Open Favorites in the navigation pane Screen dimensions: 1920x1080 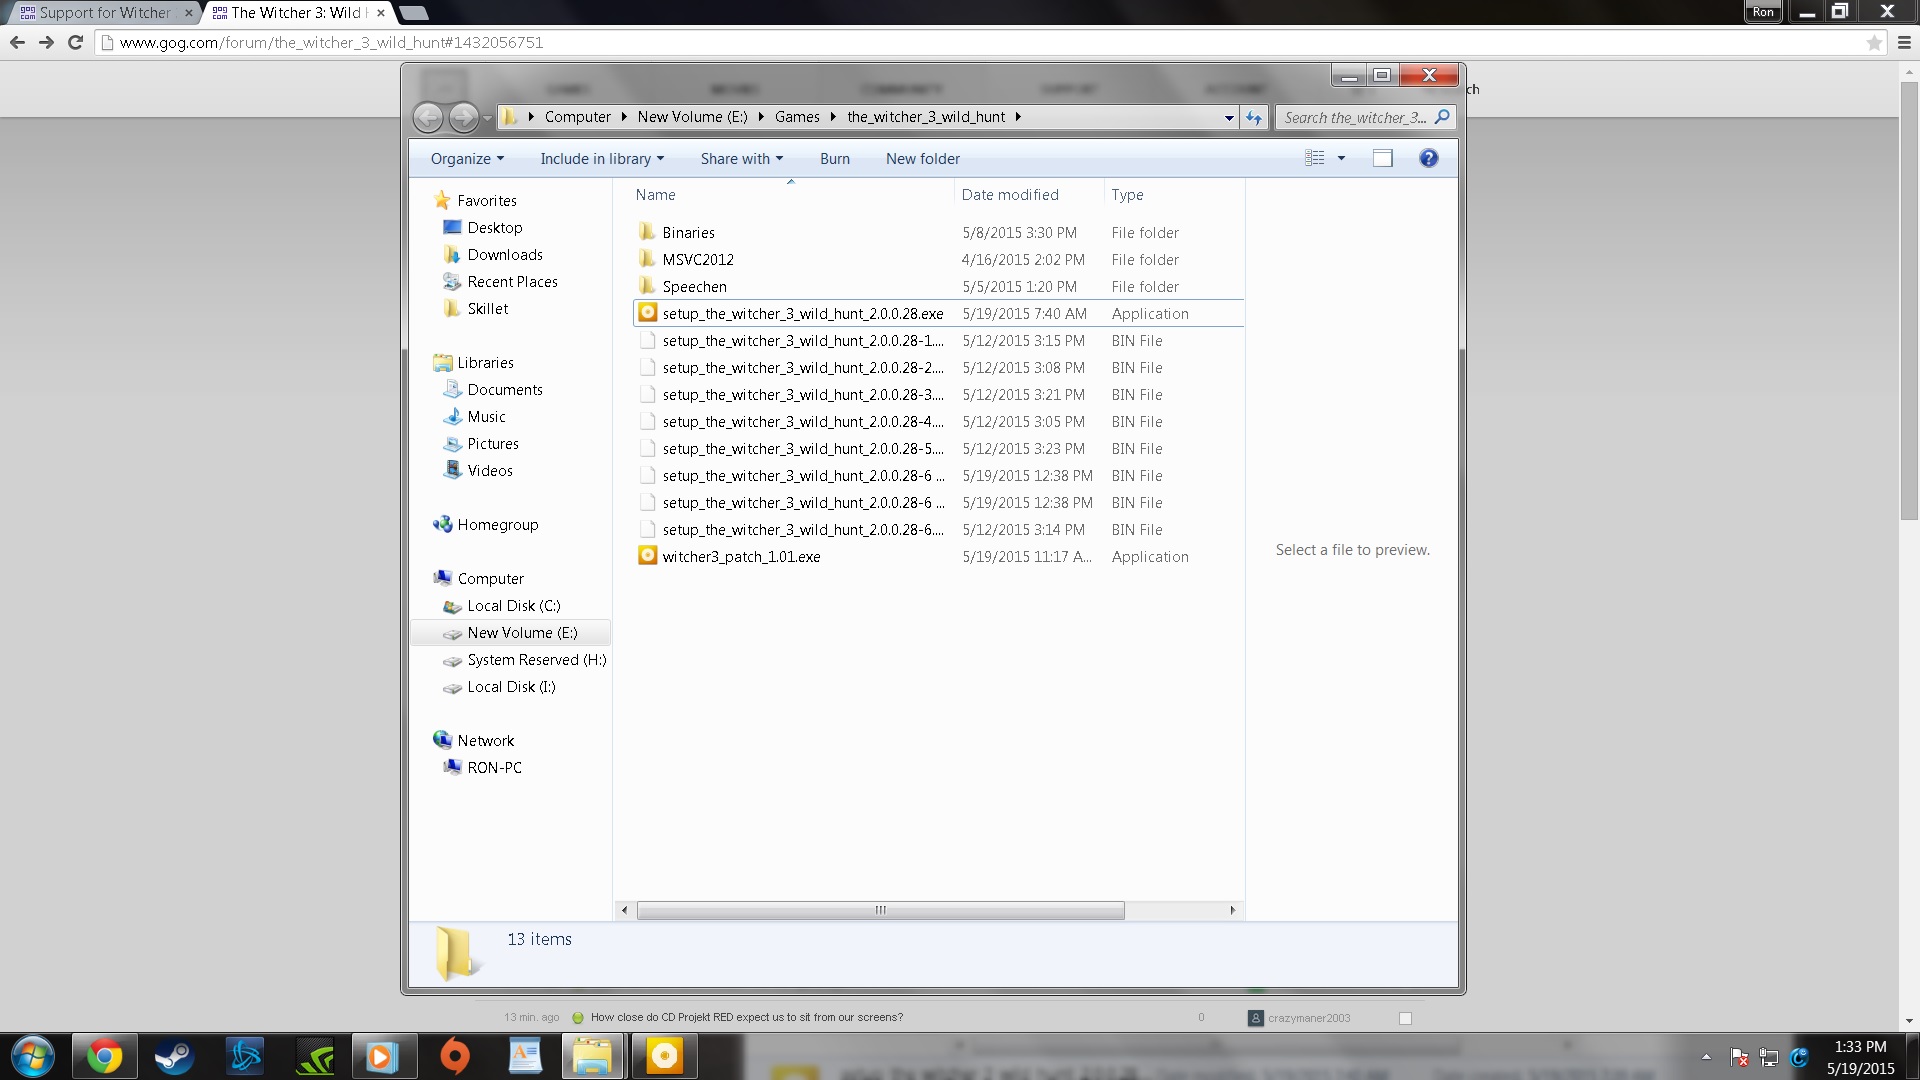click(x=486, y=201)
